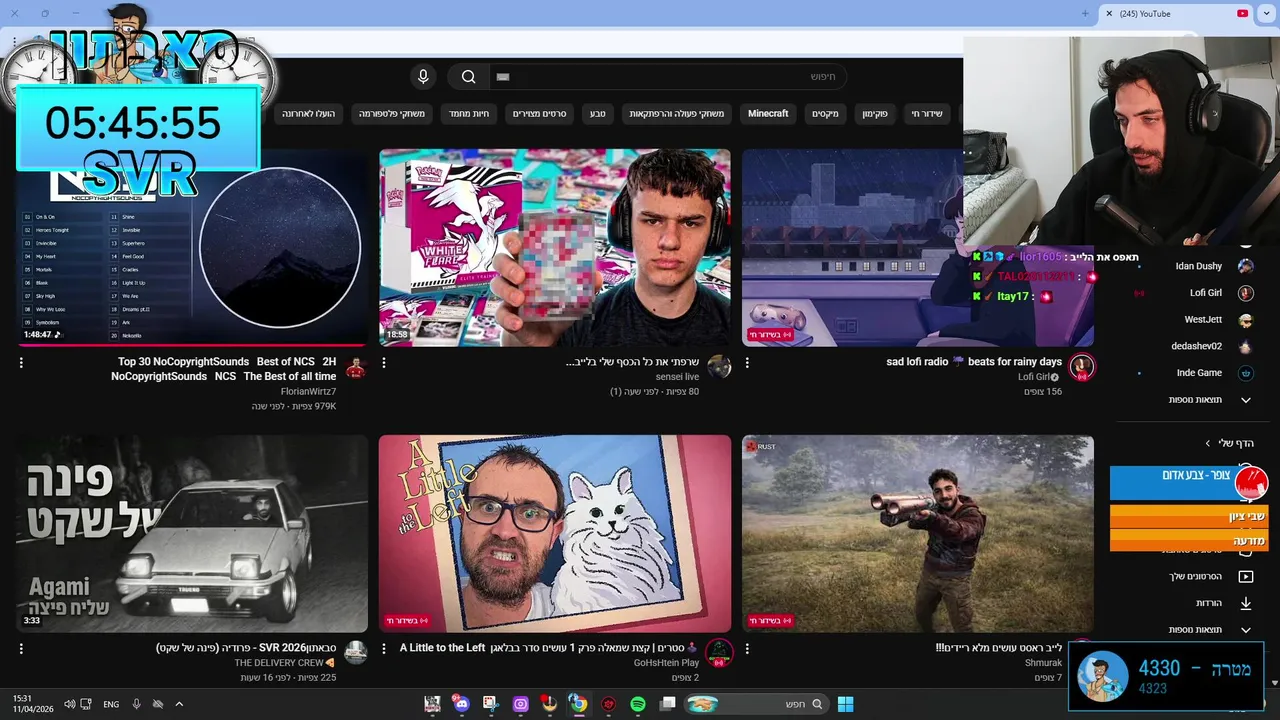Viewport: 1280px width, 720px height.
Task: Click the Windows taskbar search box
Action: click(x=757, y=704)
